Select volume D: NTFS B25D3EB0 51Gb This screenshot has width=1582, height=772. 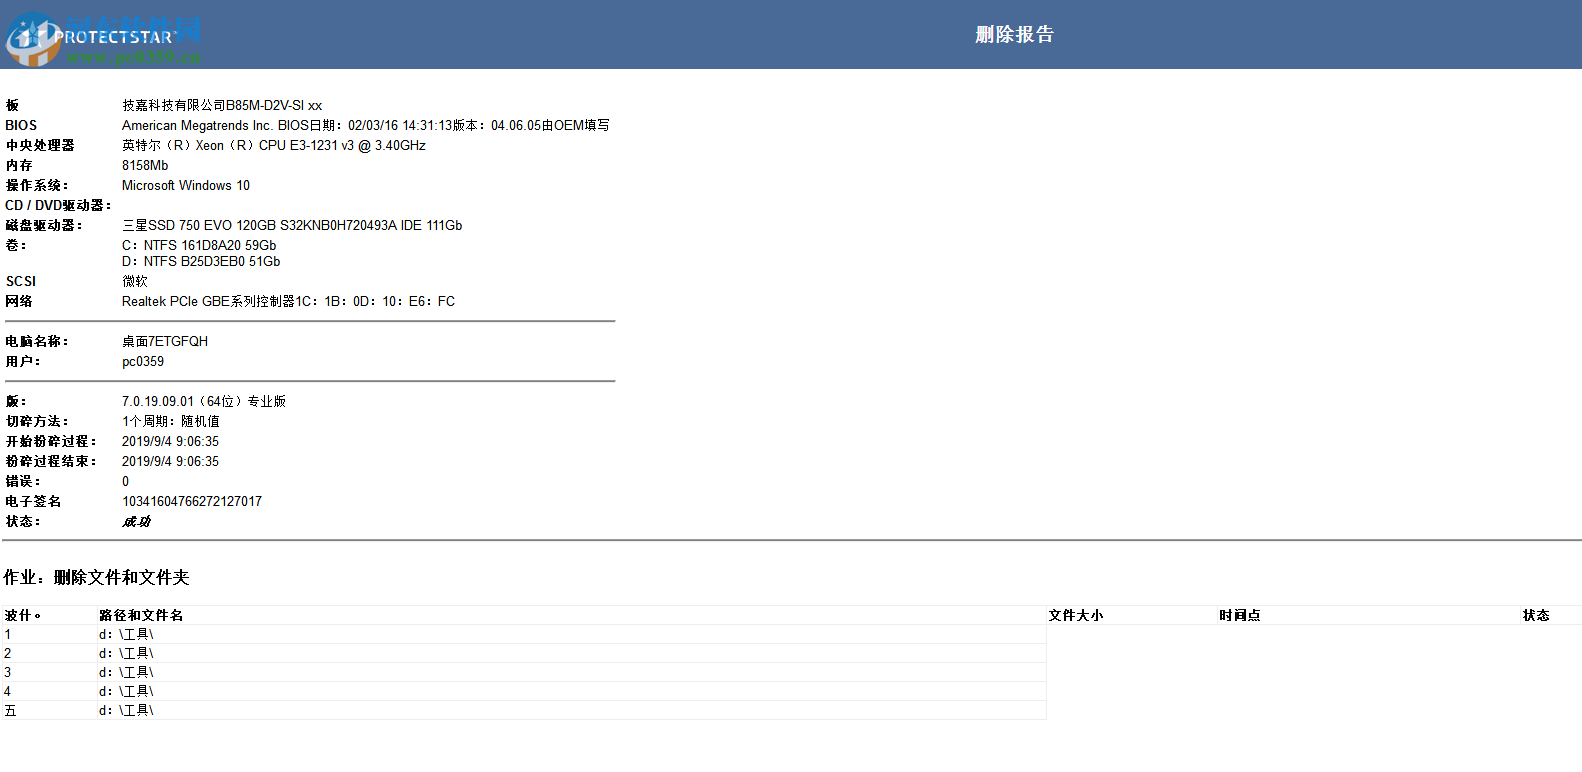(x=201, y=261)
